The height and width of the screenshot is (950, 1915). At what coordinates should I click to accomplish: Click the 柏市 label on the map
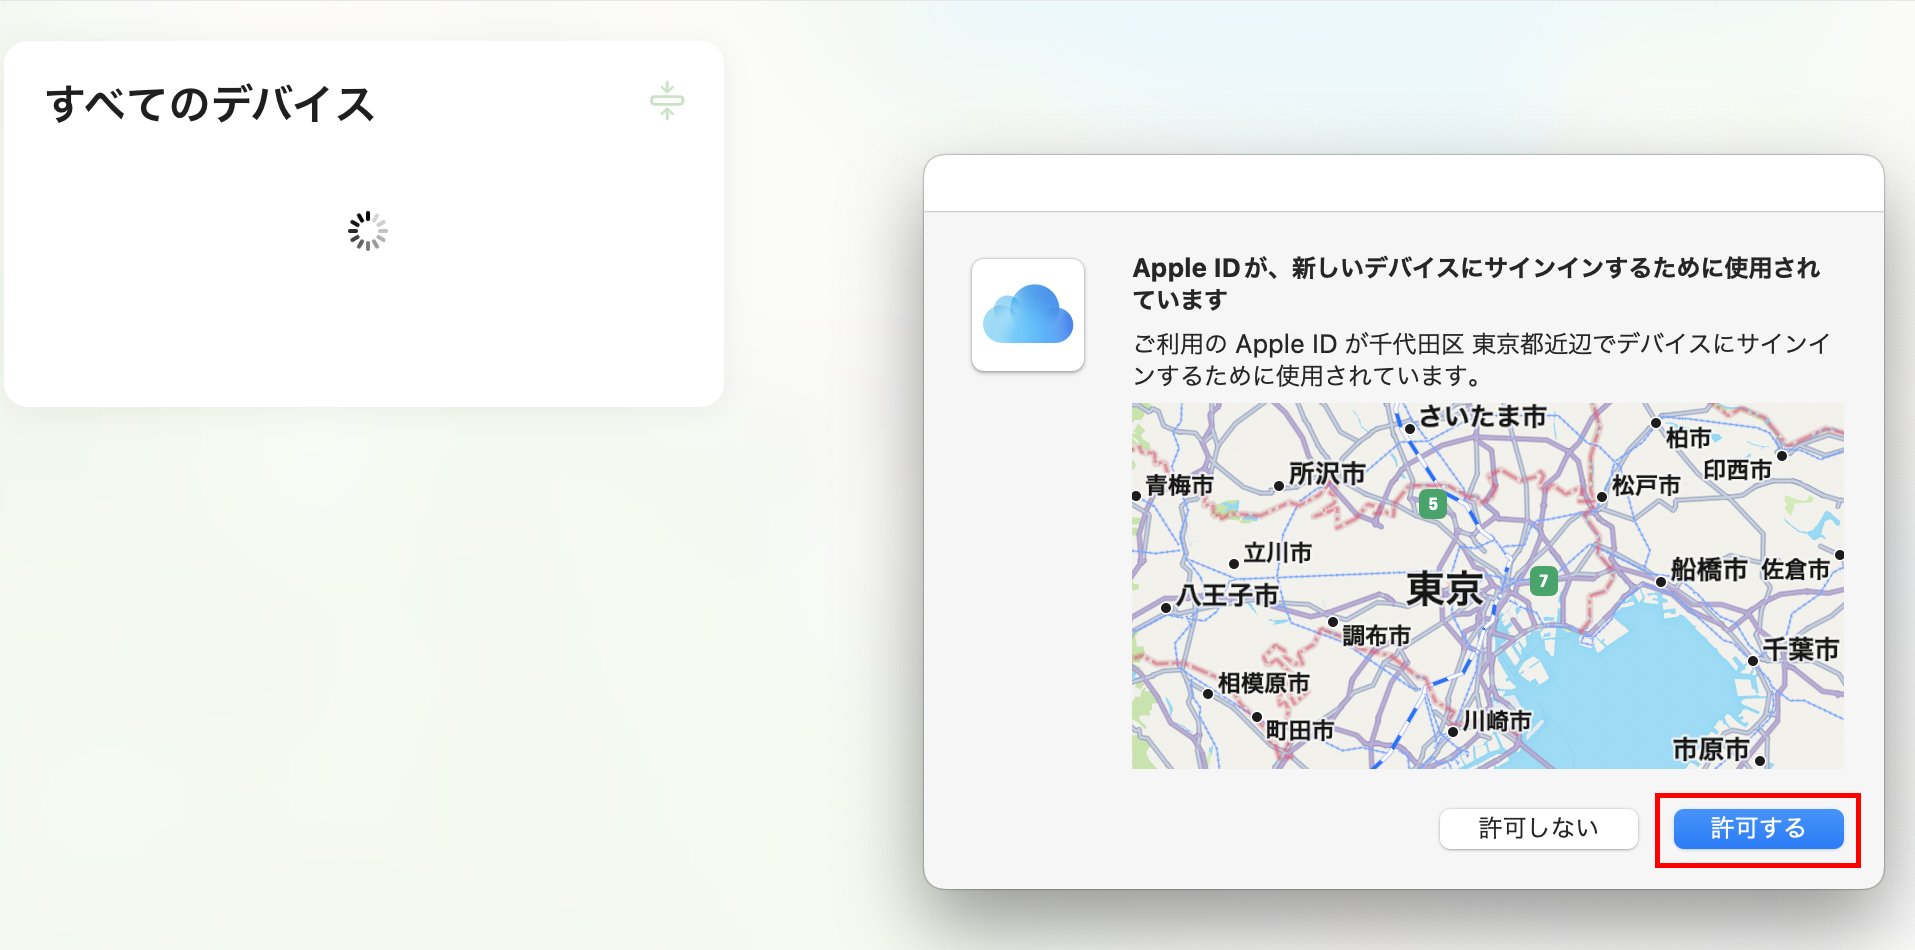click(x=1688, y=438)
